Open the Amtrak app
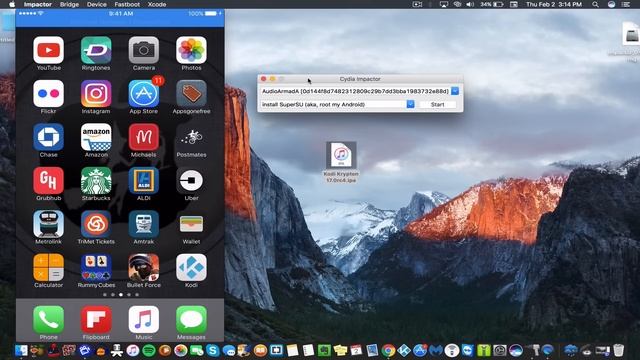The height and width of the screenshot is (360, 640). tap(144, 224)
